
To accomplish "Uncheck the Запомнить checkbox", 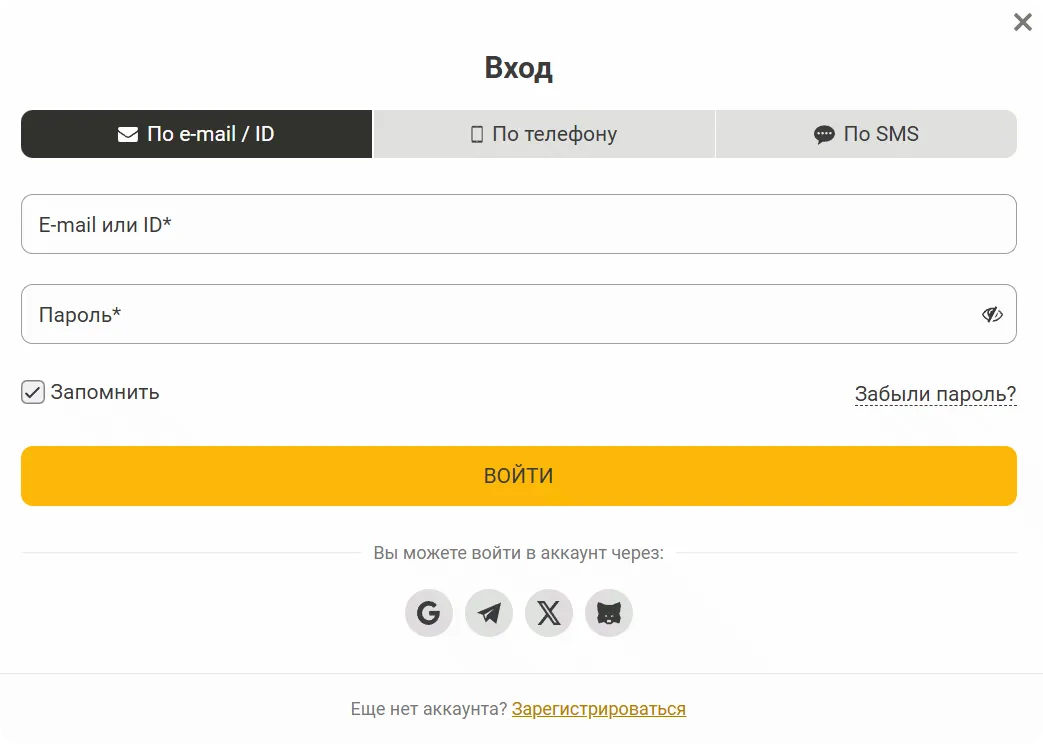I will [33, 392].
